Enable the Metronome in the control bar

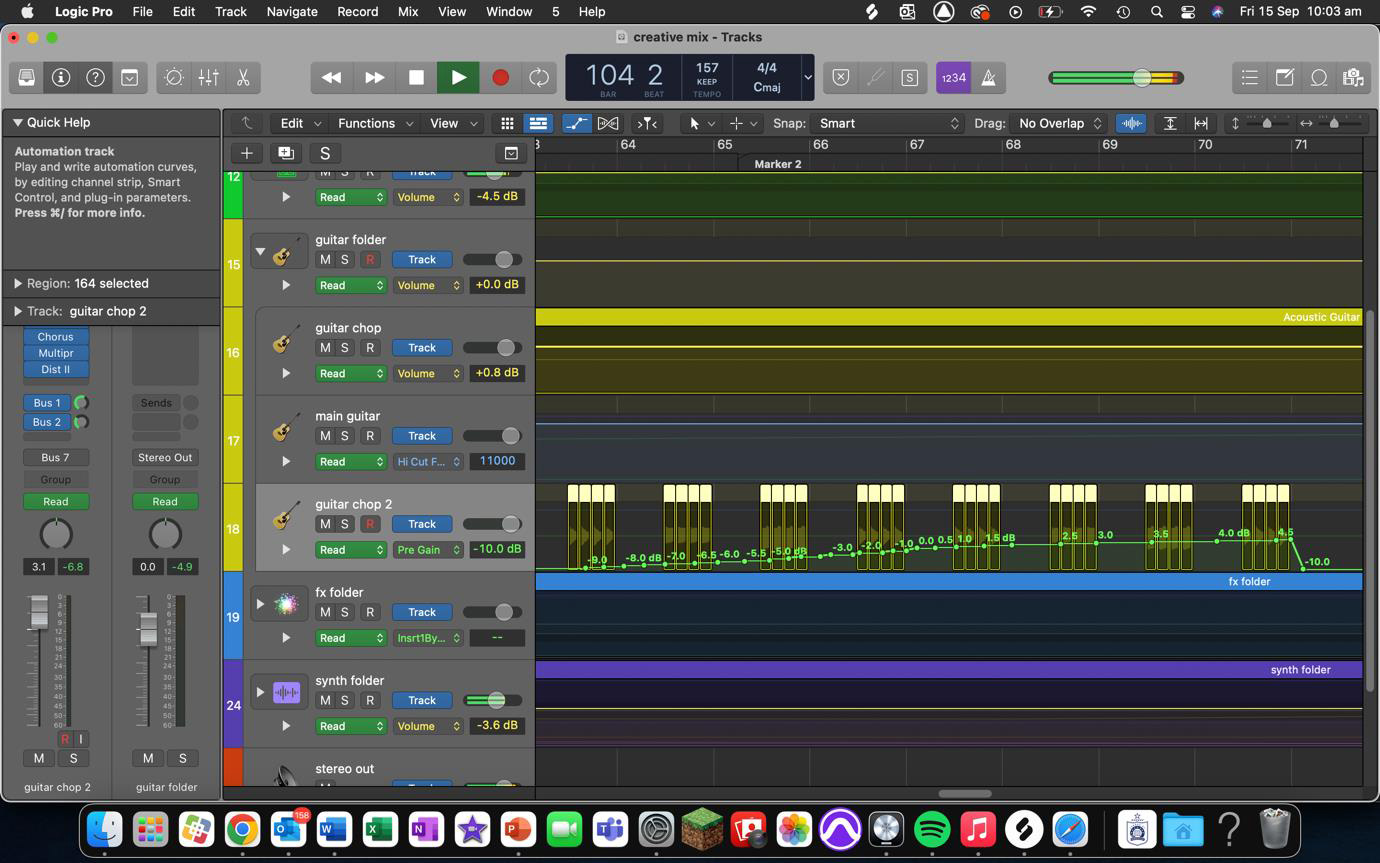988,77
